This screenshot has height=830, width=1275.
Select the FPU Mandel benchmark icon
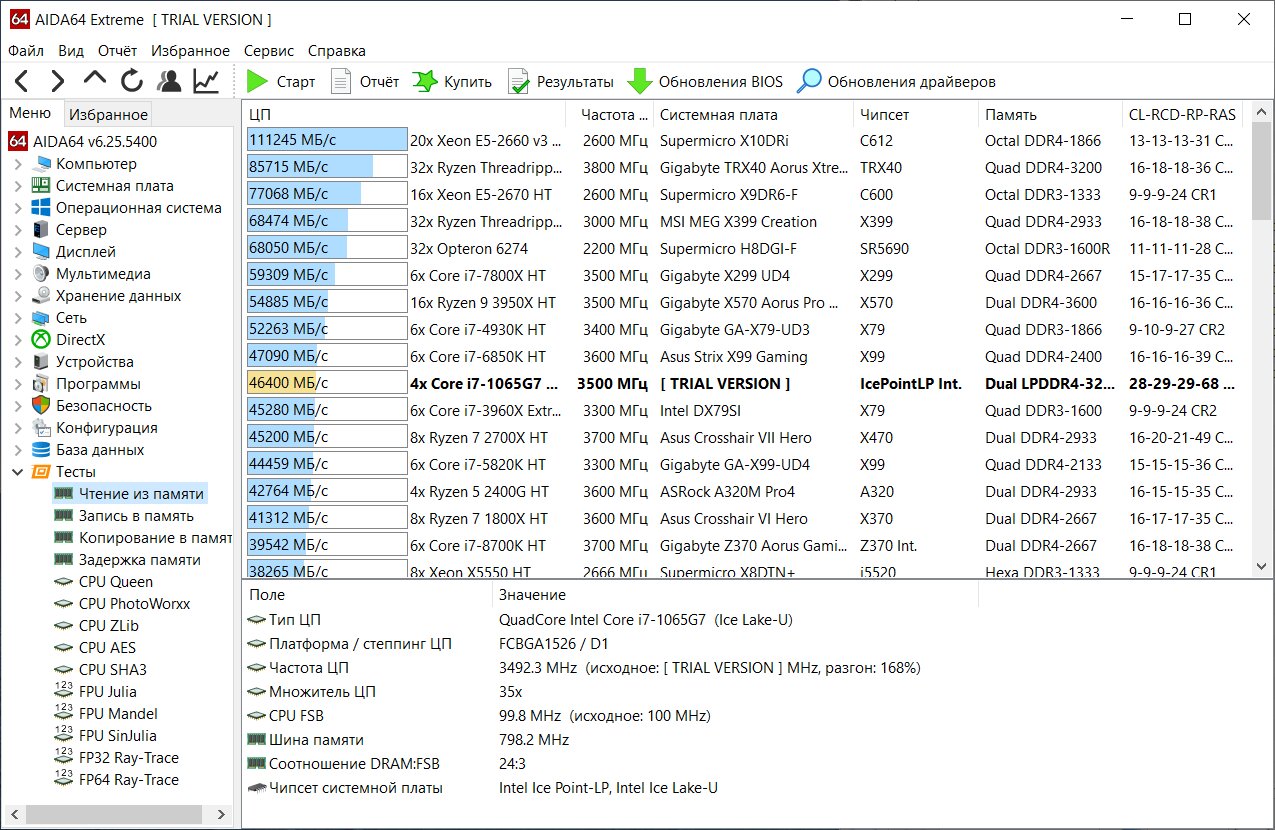click(x=64, y=714)
